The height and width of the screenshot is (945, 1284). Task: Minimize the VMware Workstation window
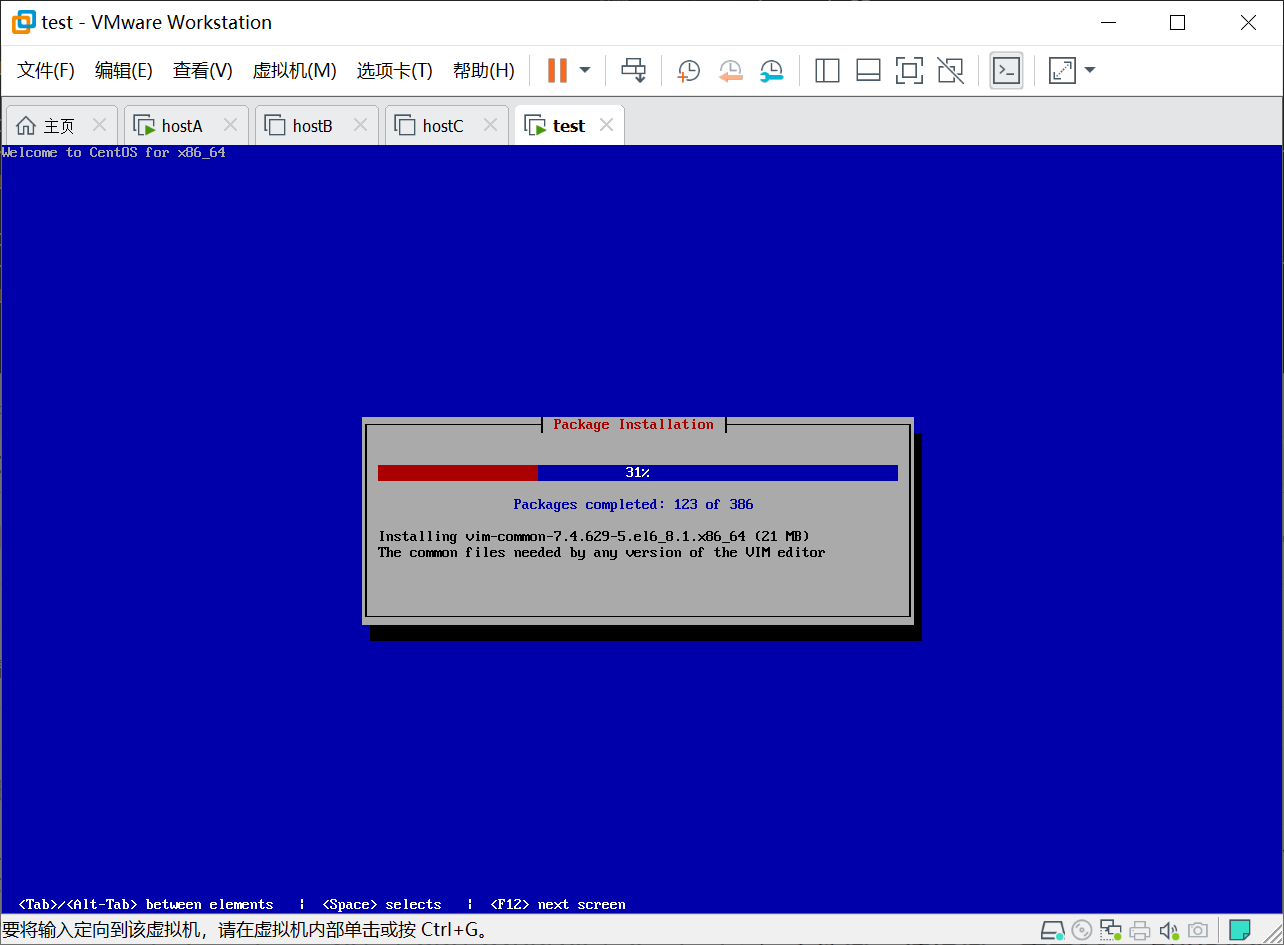(1107, 22)
